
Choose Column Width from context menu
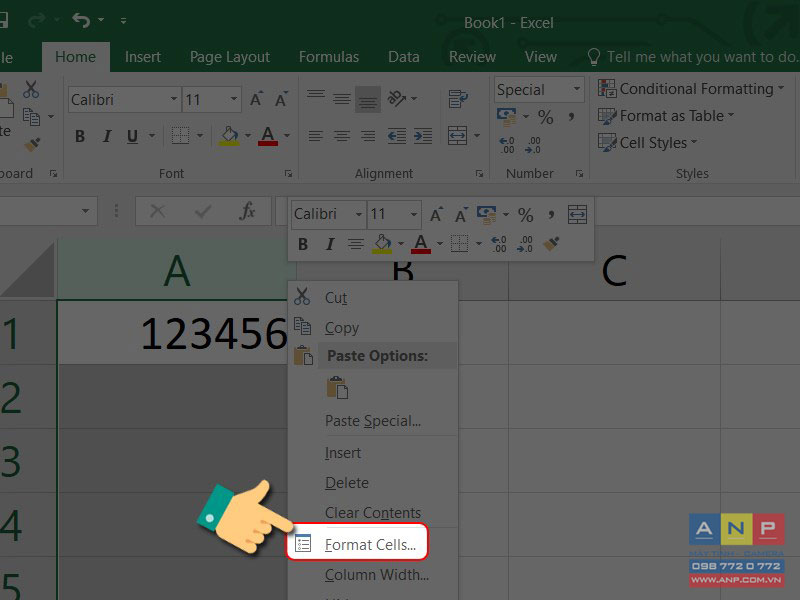pyautogui.click(x=373, y=575)
